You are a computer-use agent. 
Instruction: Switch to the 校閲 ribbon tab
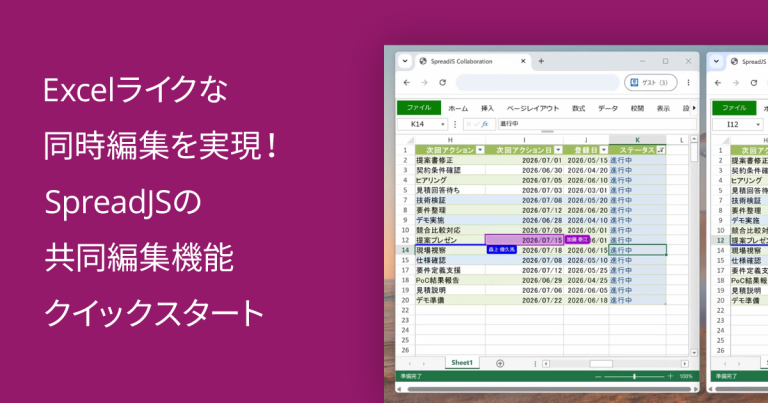pyautogui.click(x=637, y=108)
